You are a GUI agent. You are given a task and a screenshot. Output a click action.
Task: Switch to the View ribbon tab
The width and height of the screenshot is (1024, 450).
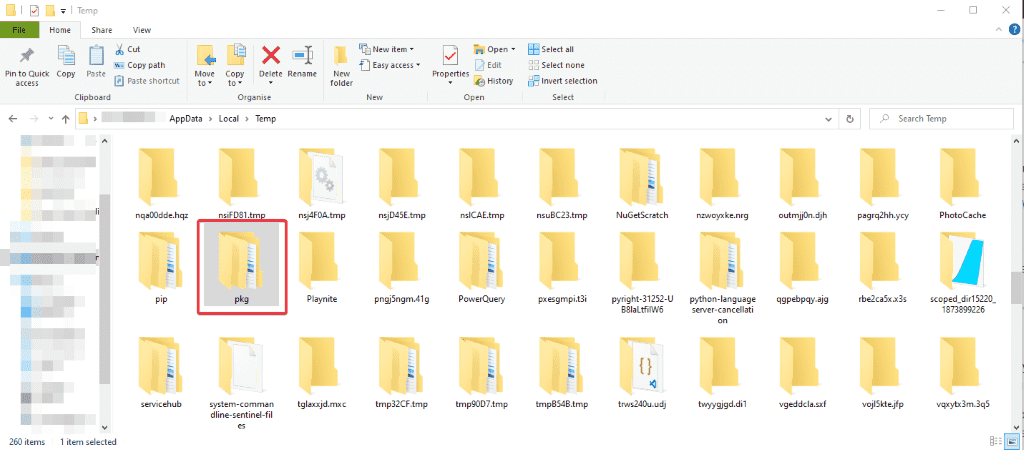click(142, 30)
